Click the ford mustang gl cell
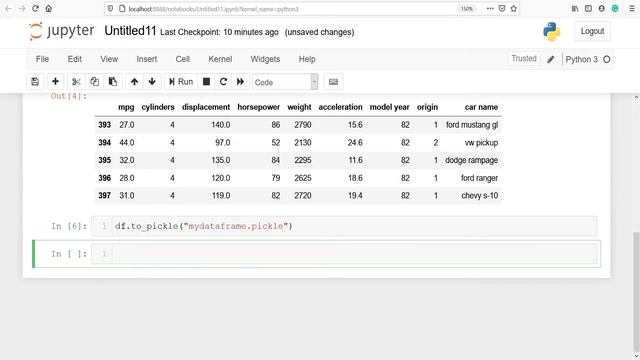 coord(472,125)
